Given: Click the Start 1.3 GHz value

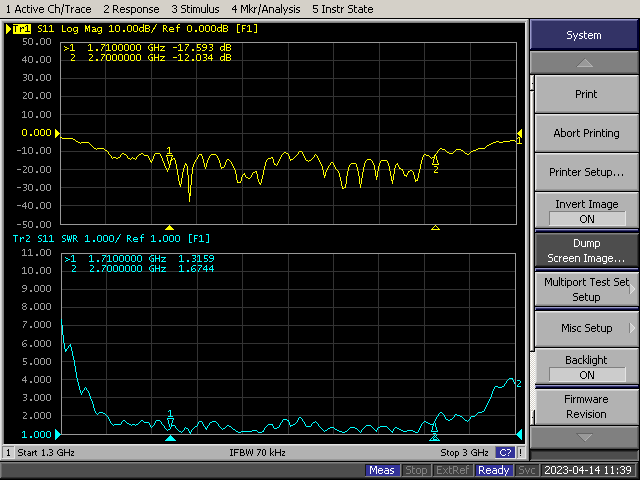Looking at the screenshot, I should (46, 452).
